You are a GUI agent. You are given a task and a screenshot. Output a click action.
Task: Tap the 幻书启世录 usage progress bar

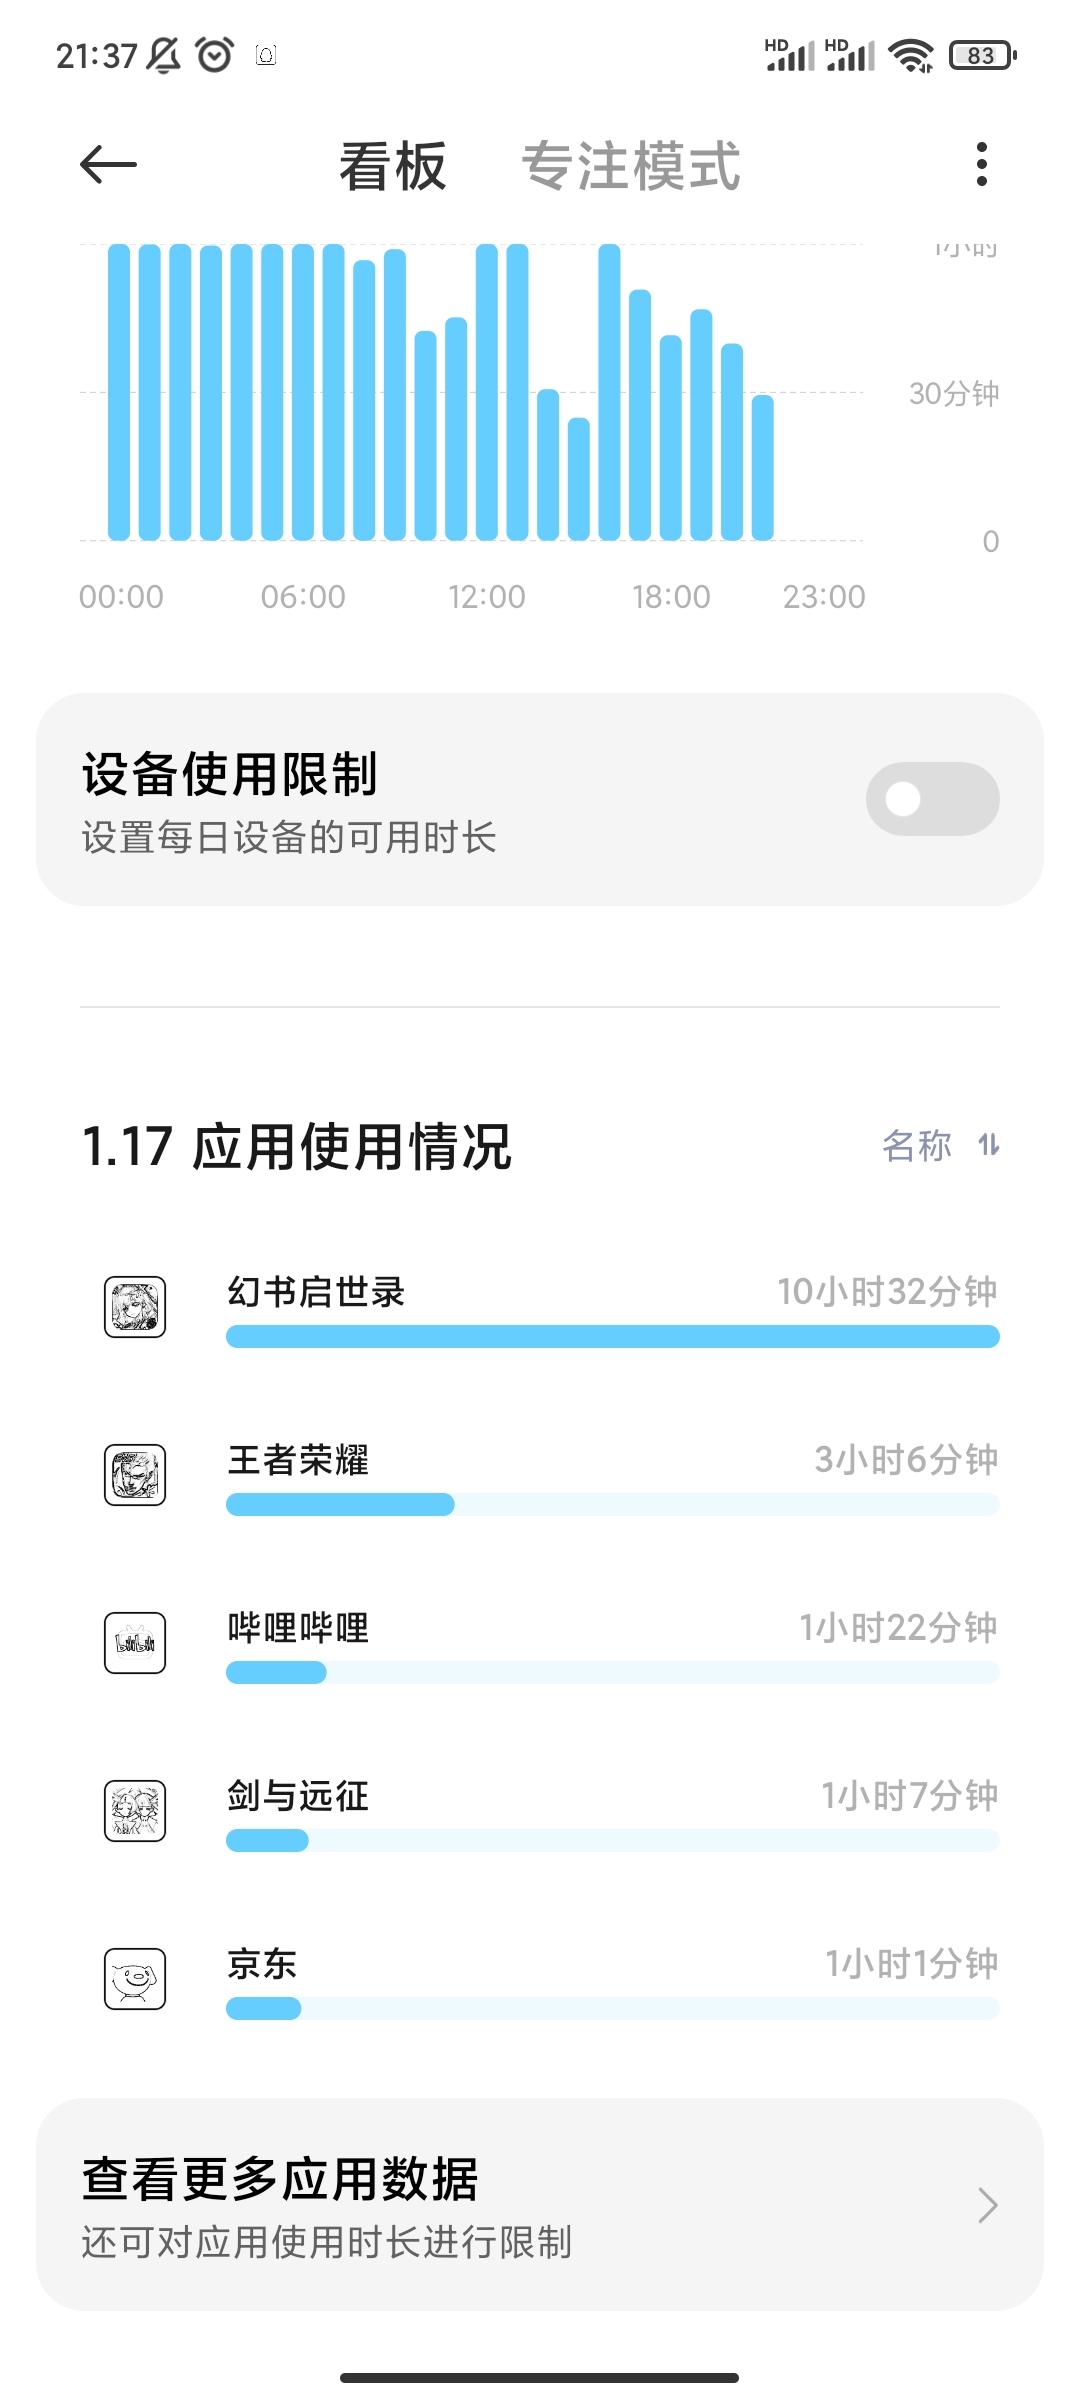point(613,1337)
